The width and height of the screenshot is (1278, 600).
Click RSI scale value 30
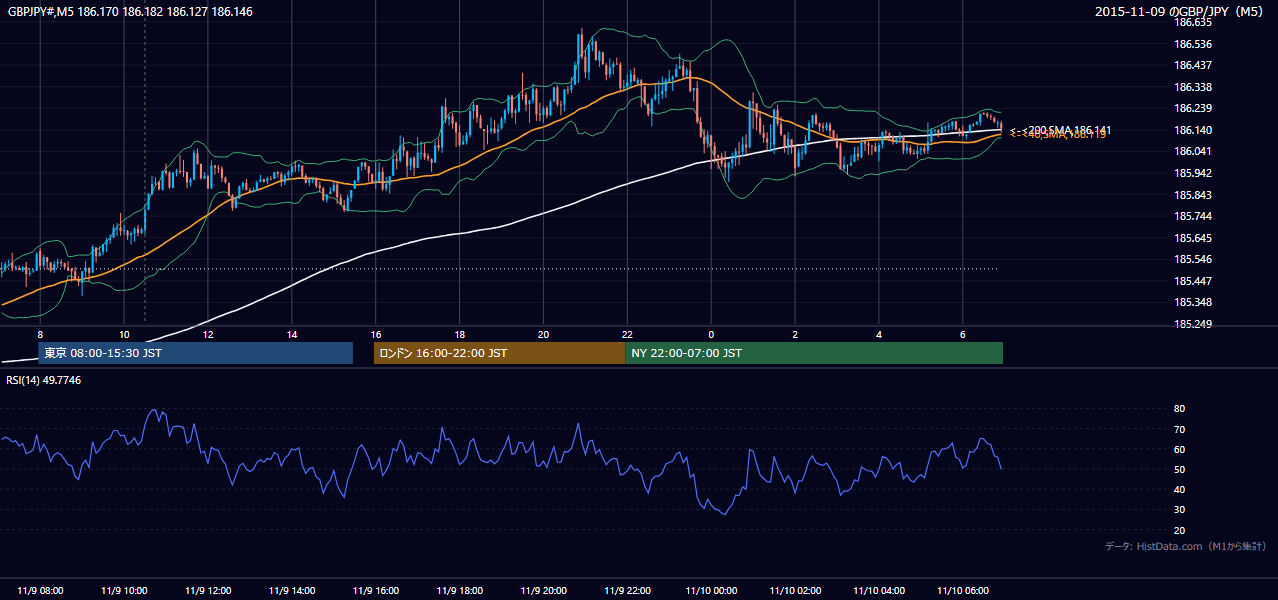tap(1179, 510)
